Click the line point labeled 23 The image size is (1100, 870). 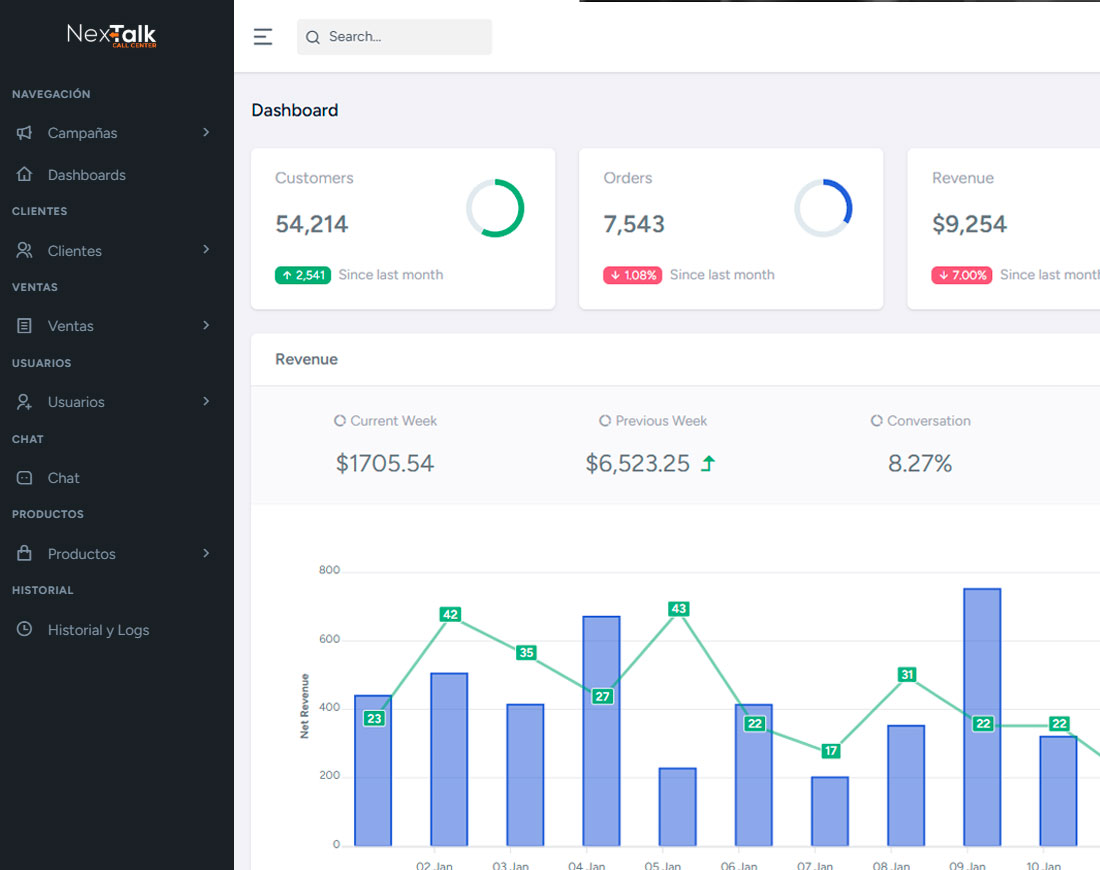click(374, 718)
